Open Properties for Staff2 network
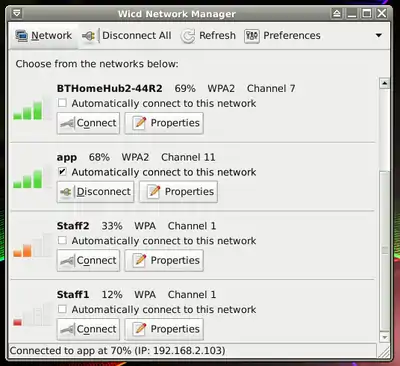 click(x=164, y=261)
